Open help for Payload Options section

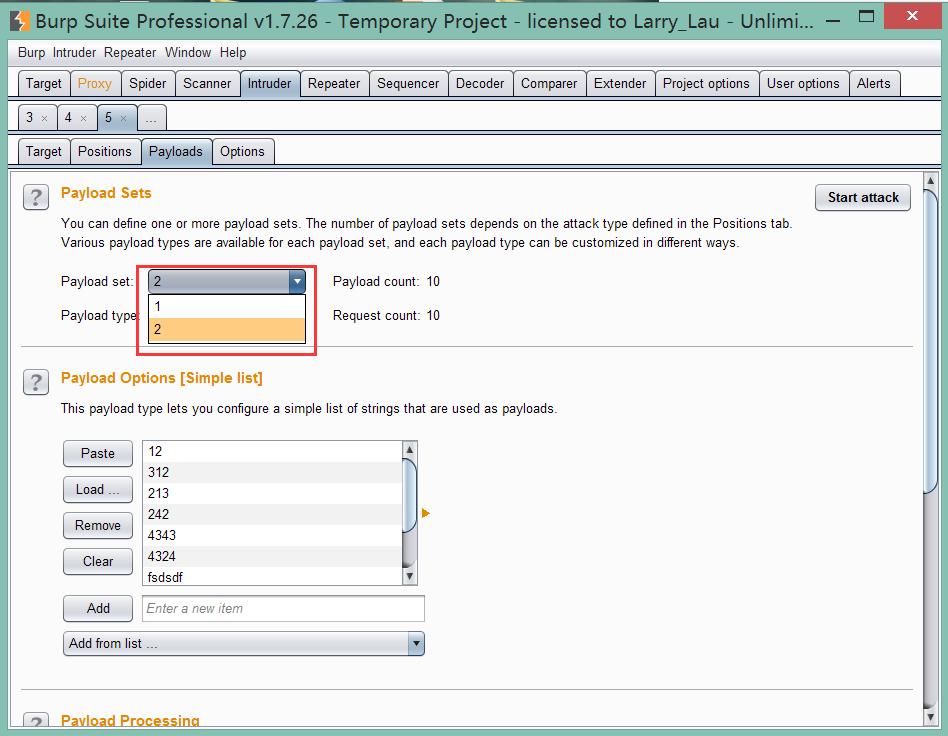pyautogui.click(x=36, y=382)
